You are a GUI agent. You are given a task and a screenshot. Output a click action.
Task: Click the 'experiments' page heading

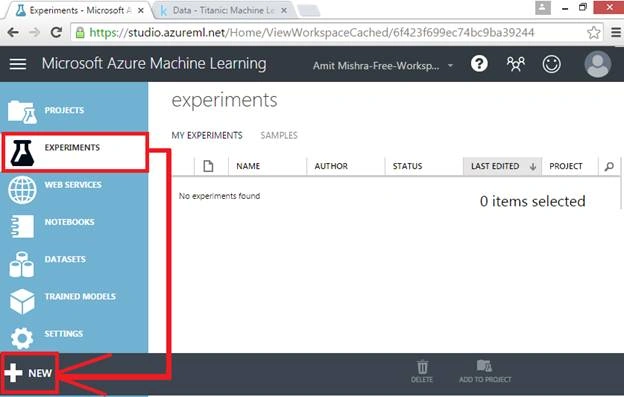224,100
